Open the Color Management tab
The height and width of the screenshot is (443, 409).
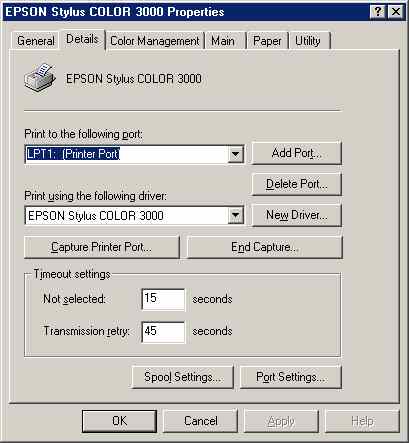(x=155, y=41)
